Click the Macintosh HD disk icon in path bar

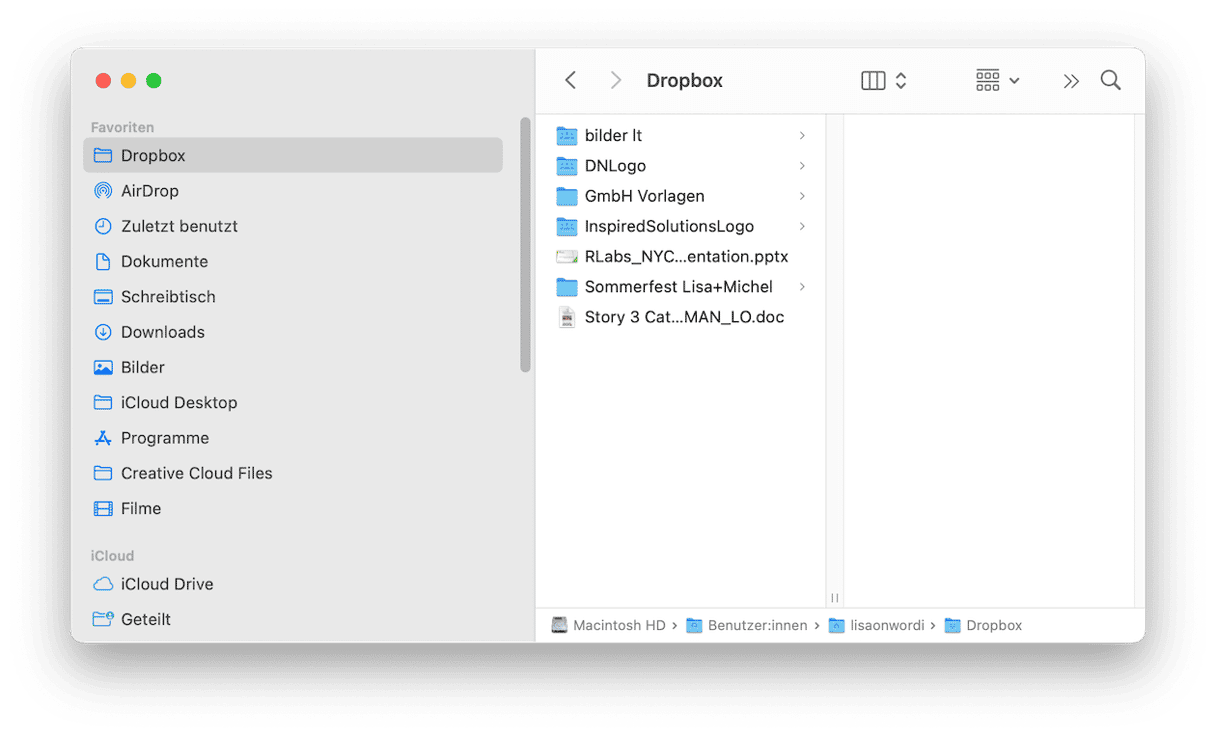click(x=559, y=625)
